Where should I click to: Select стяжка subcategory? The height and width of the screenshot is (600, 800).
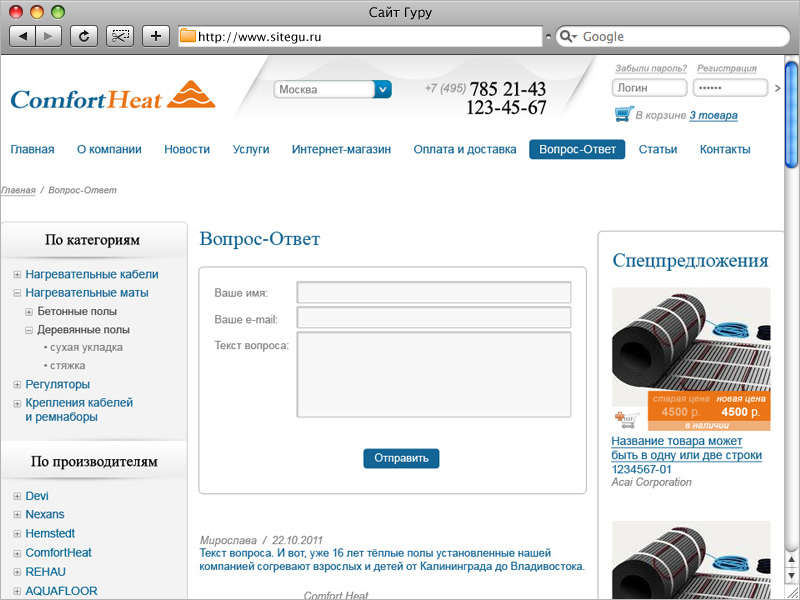point(67,366)
